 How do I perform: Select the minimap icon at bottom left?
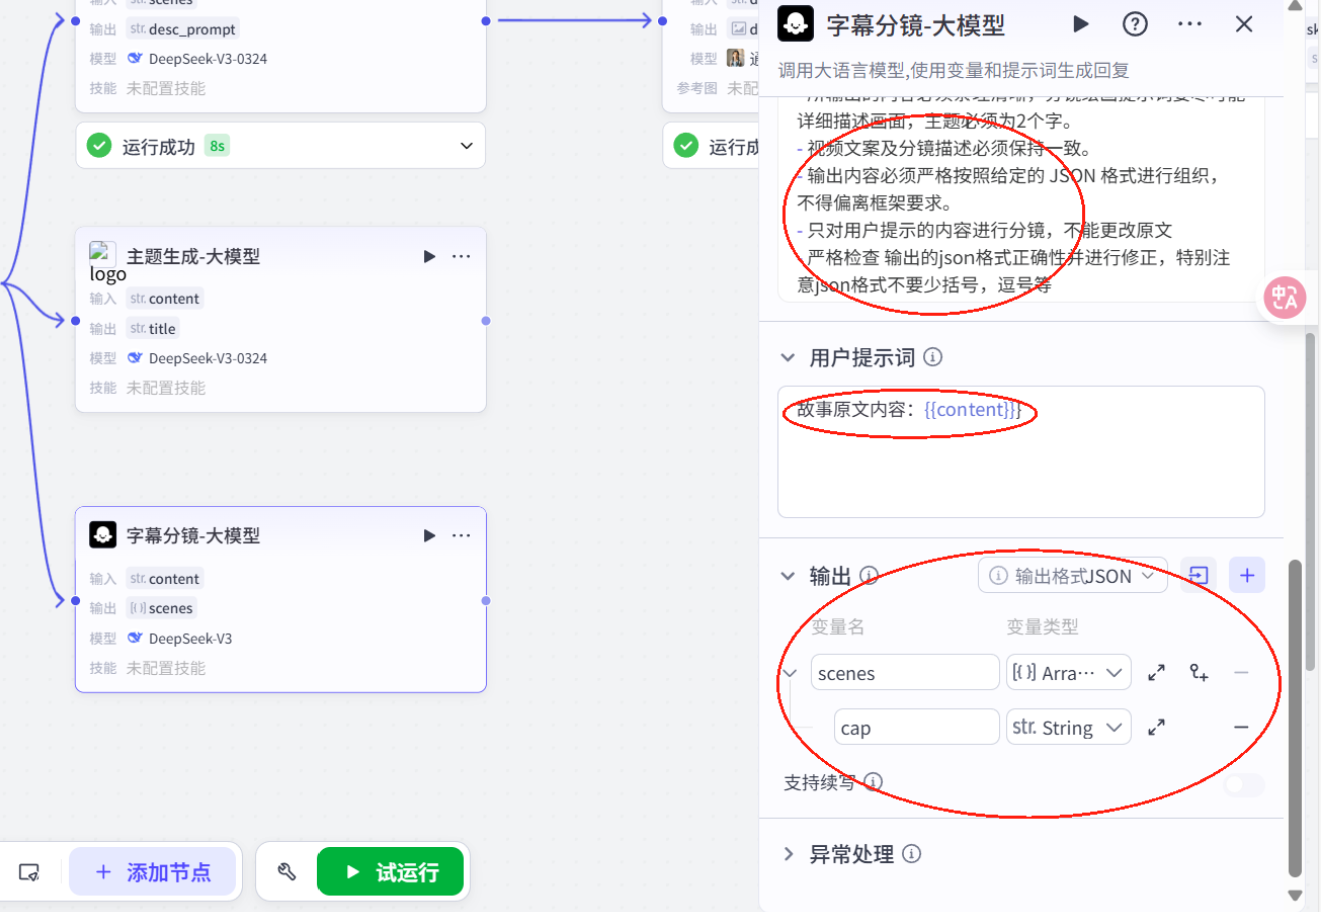coord(30,871)
